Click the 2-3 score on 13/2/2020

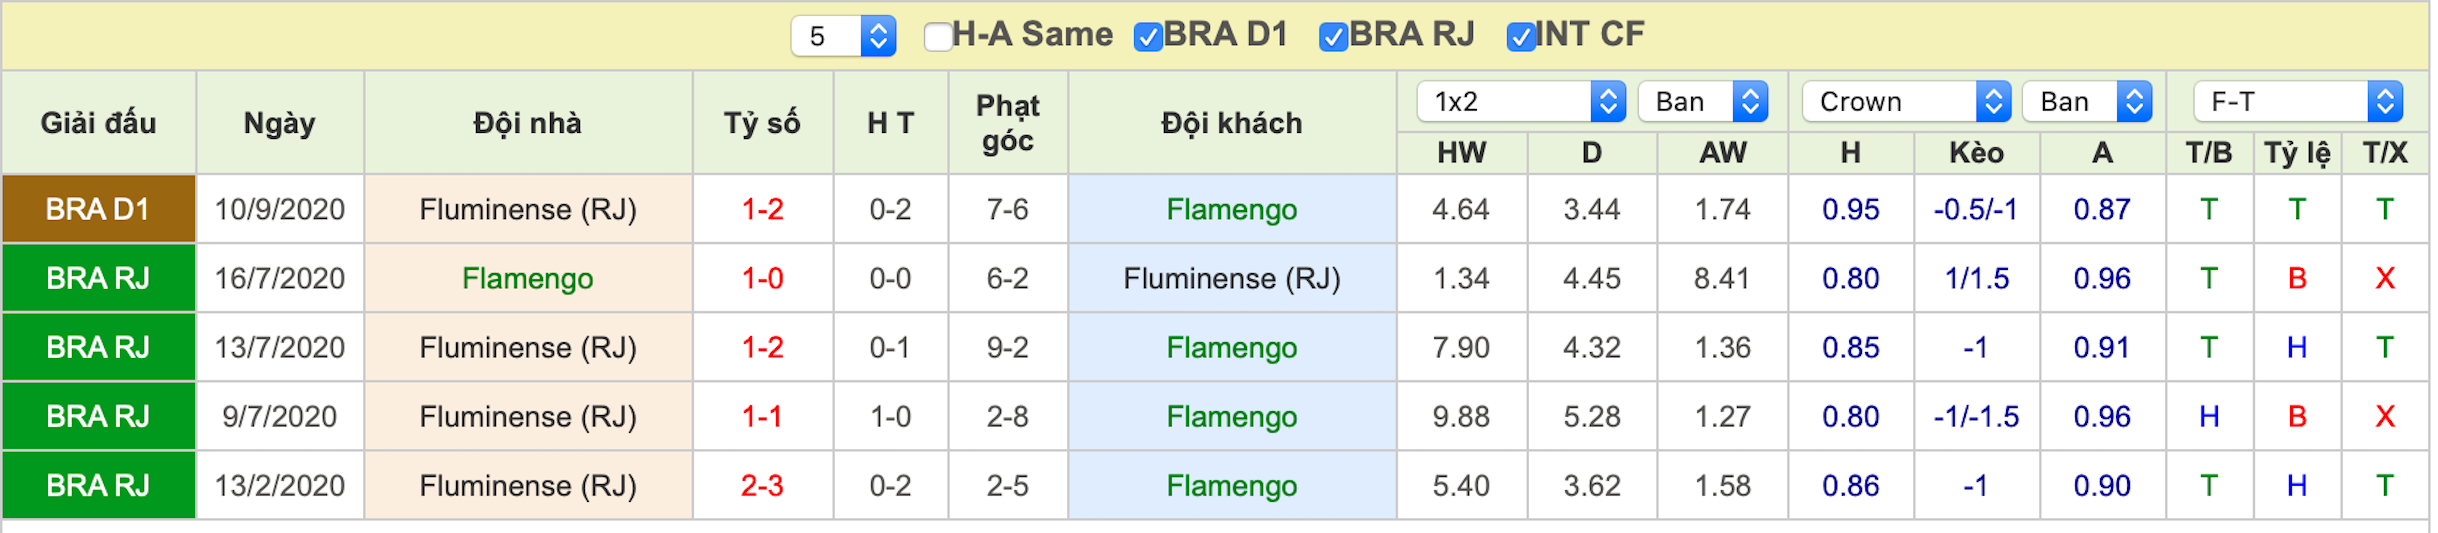[762, 485]
